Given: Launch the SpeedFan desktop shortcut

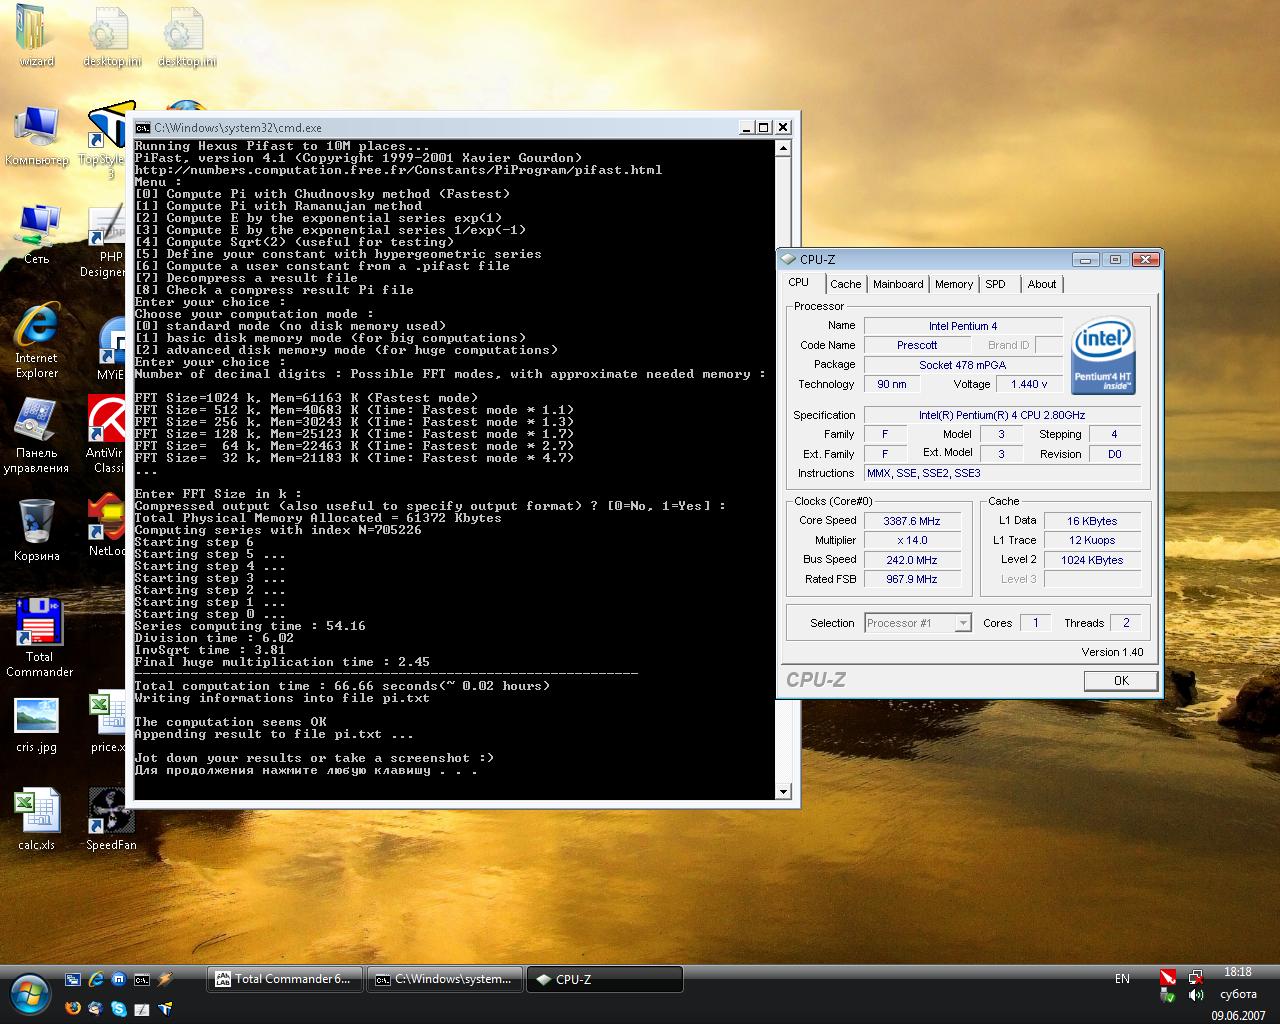Looking at the screenshot, I should (x=111, y=820).
